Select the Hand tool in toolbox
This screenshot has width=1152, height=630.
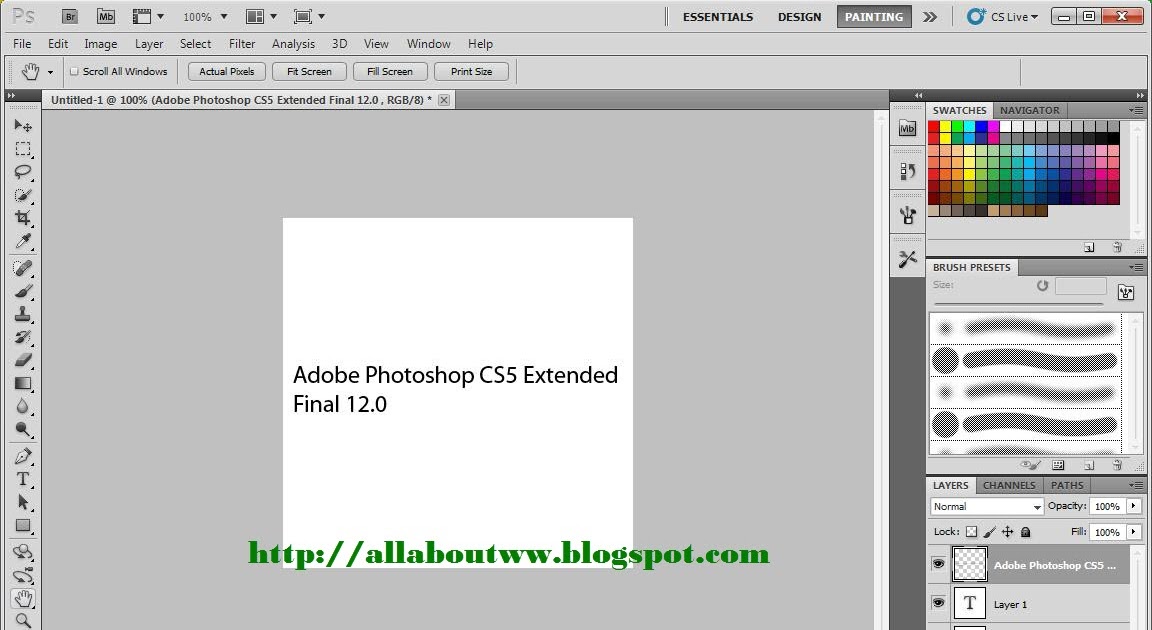23,598
